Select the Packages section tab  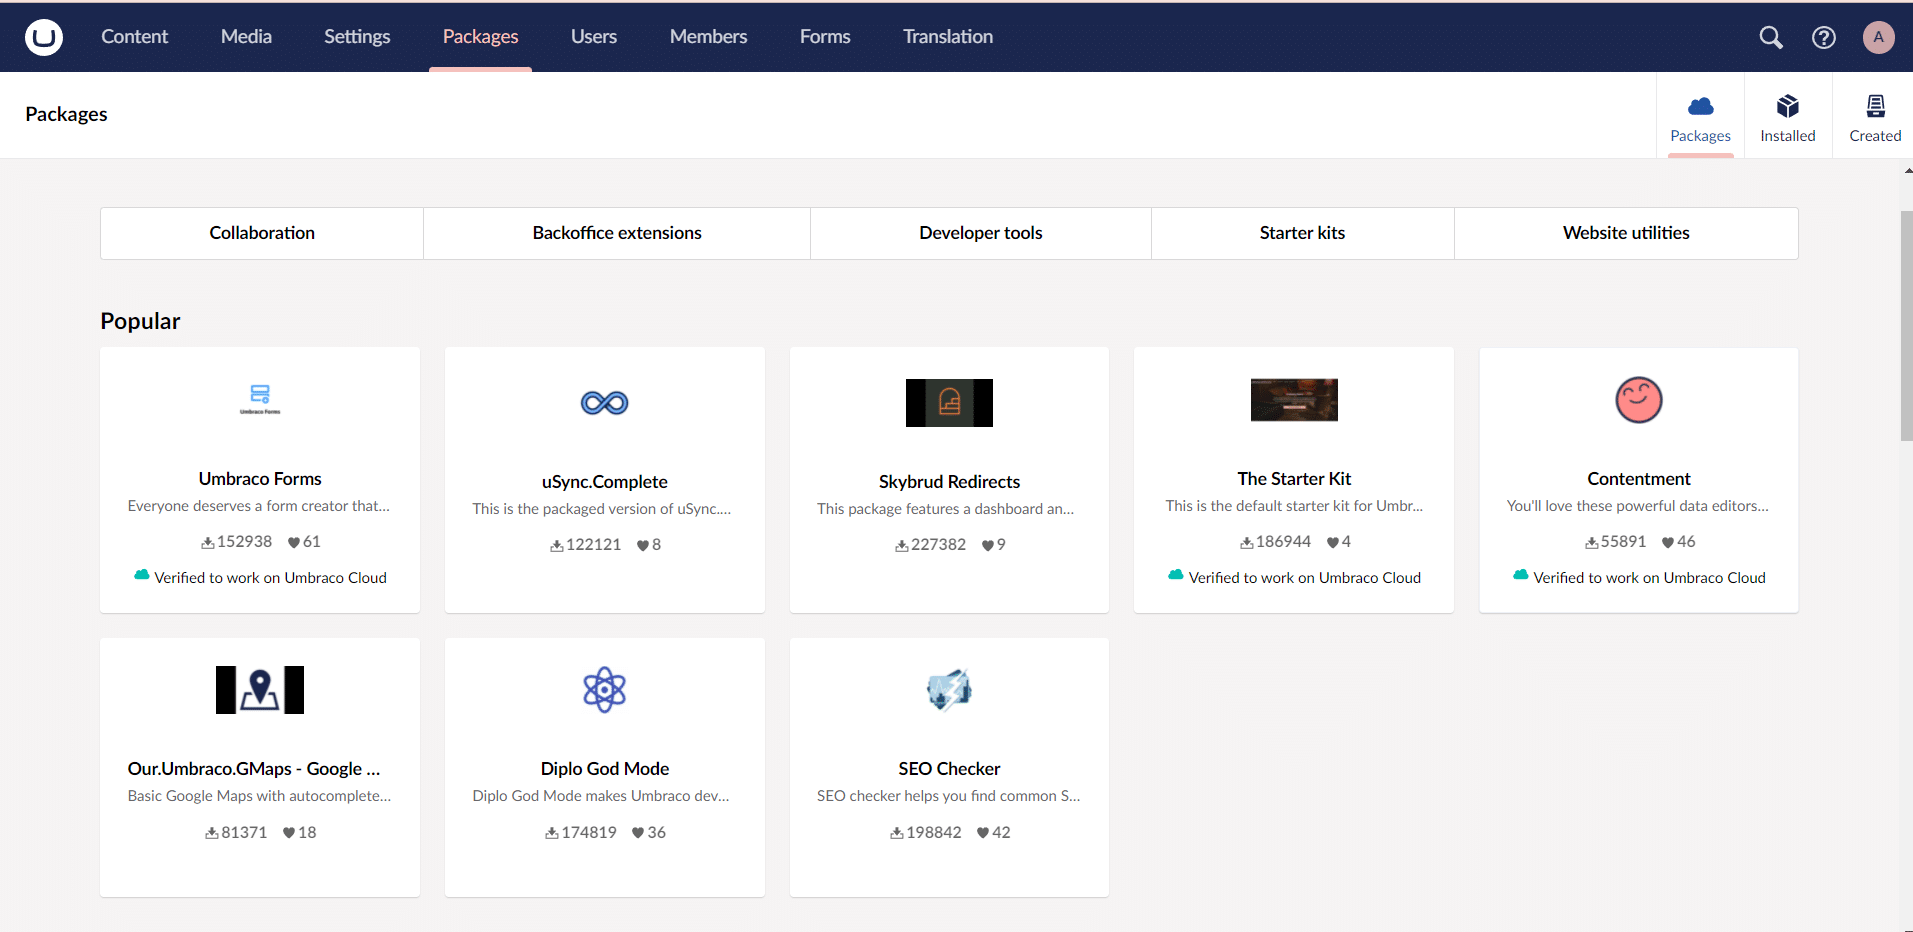tap(480, 37)
